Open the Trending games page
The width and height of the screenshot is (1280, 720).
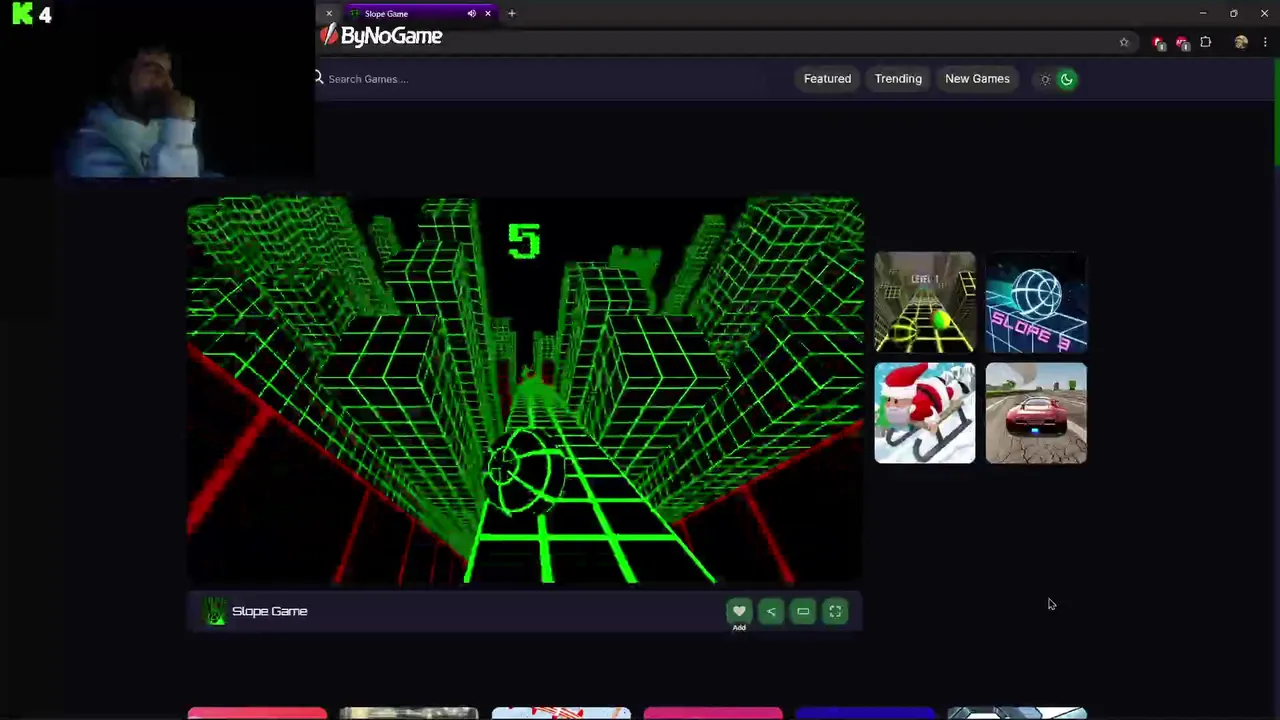(x=898, y=79)
